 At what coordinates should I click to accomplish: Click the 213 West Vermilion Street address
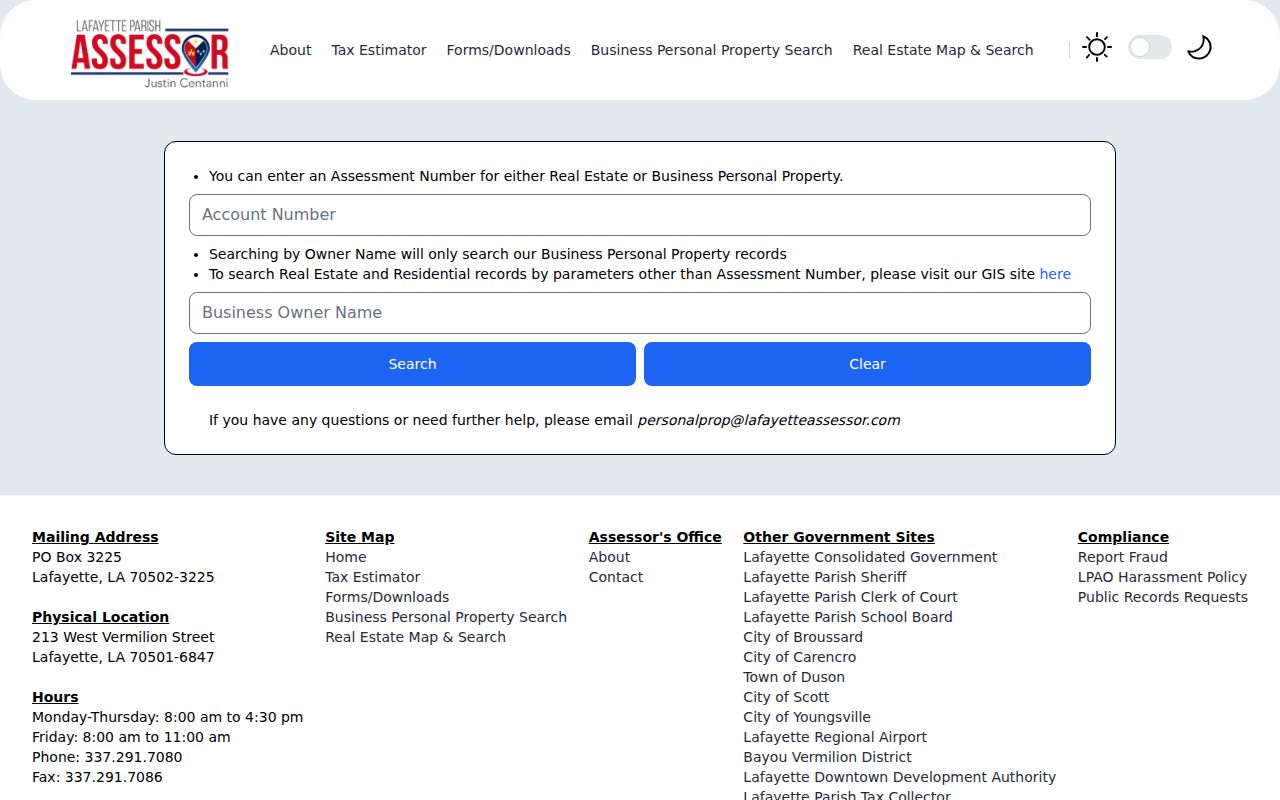123,637
